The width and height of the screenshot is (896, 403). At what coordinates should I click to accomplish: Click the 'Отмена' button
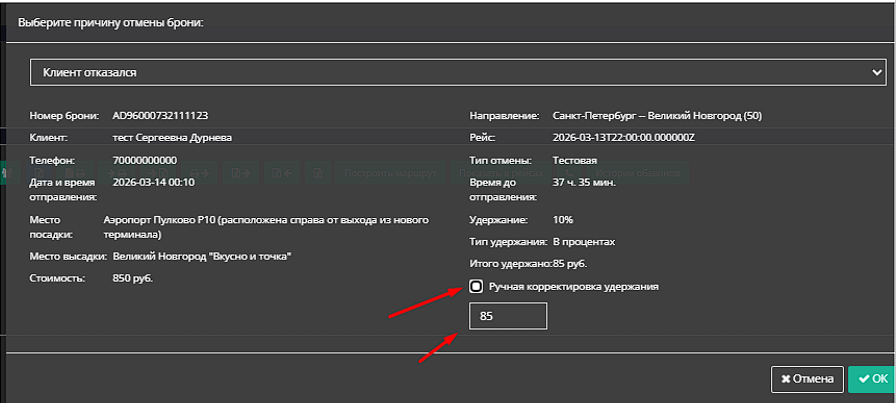[x=807, y=380]
